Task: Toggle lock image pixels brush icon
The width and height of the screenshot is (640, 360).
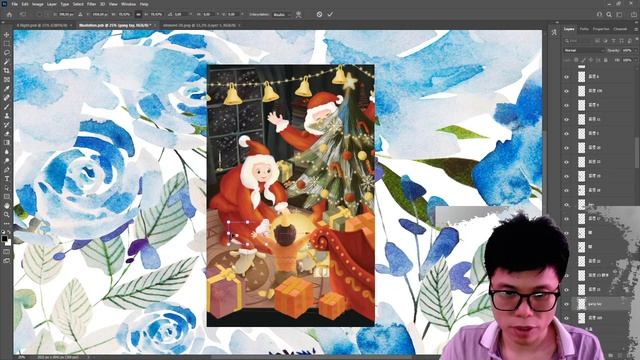Action: (583, 60)
